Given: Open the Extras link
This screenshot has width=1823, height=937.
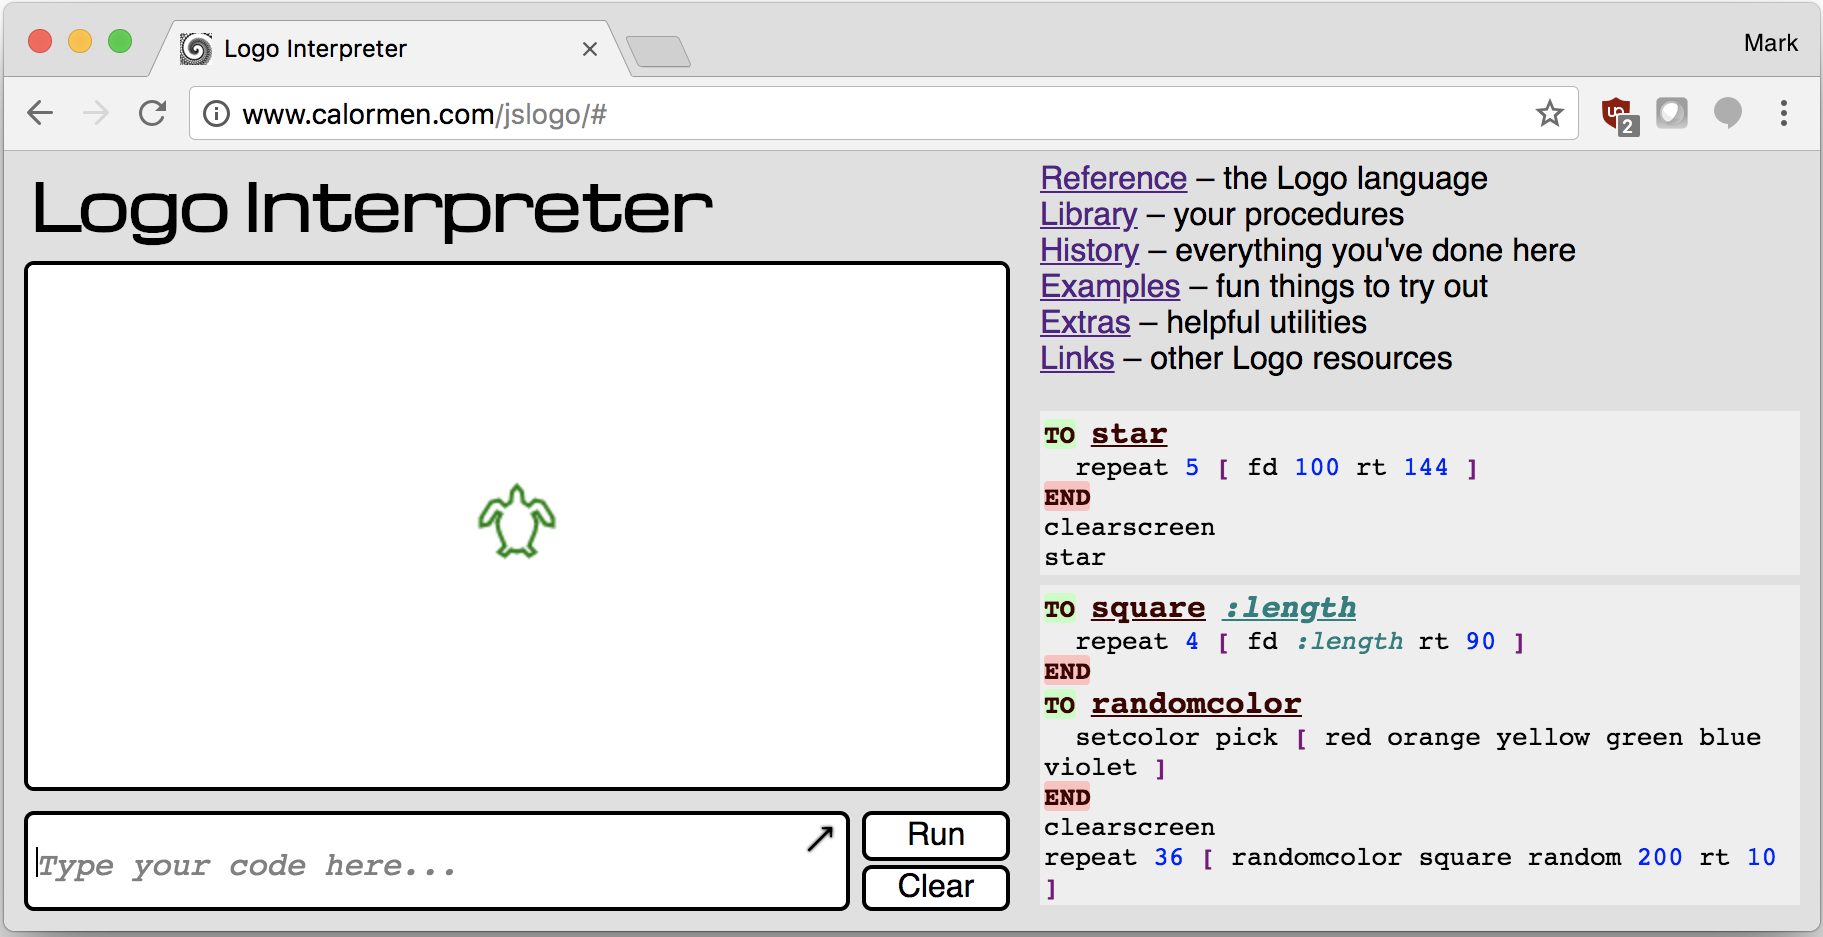Looking at the screenshot, I should point(1085,322).
